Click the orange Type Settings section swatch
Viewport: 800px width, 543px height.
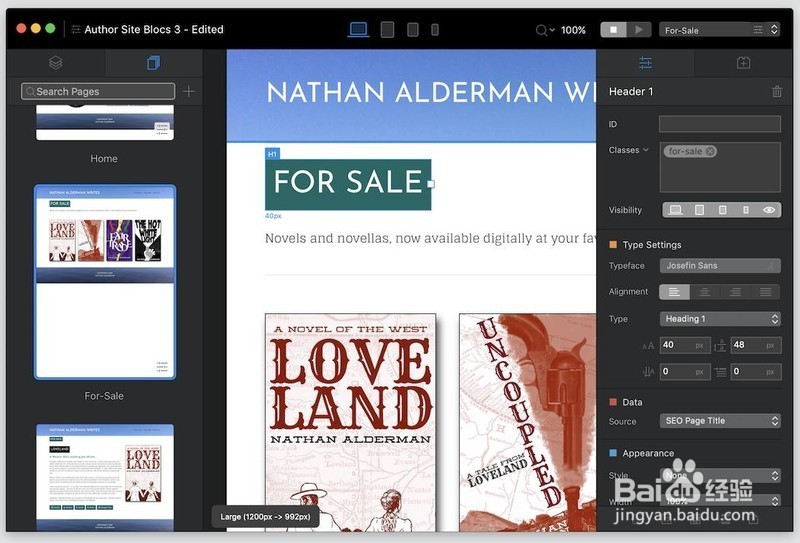[x=613, y=244]
